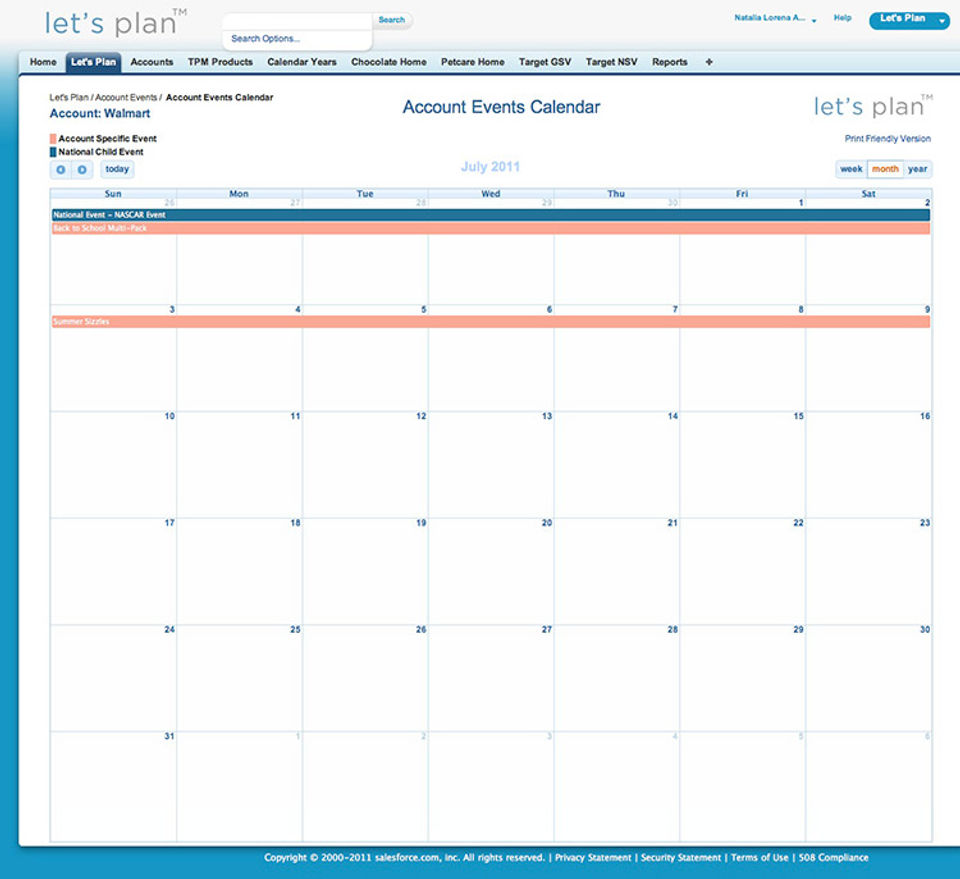Open National Event - NASCAR Event bar

[490, 215]
